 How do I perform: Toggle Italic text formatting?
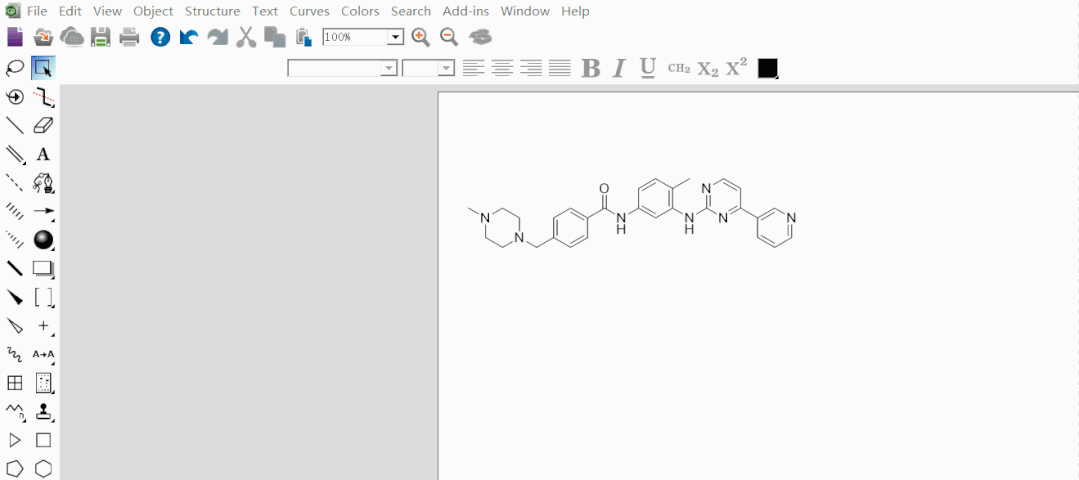point(619,68)
